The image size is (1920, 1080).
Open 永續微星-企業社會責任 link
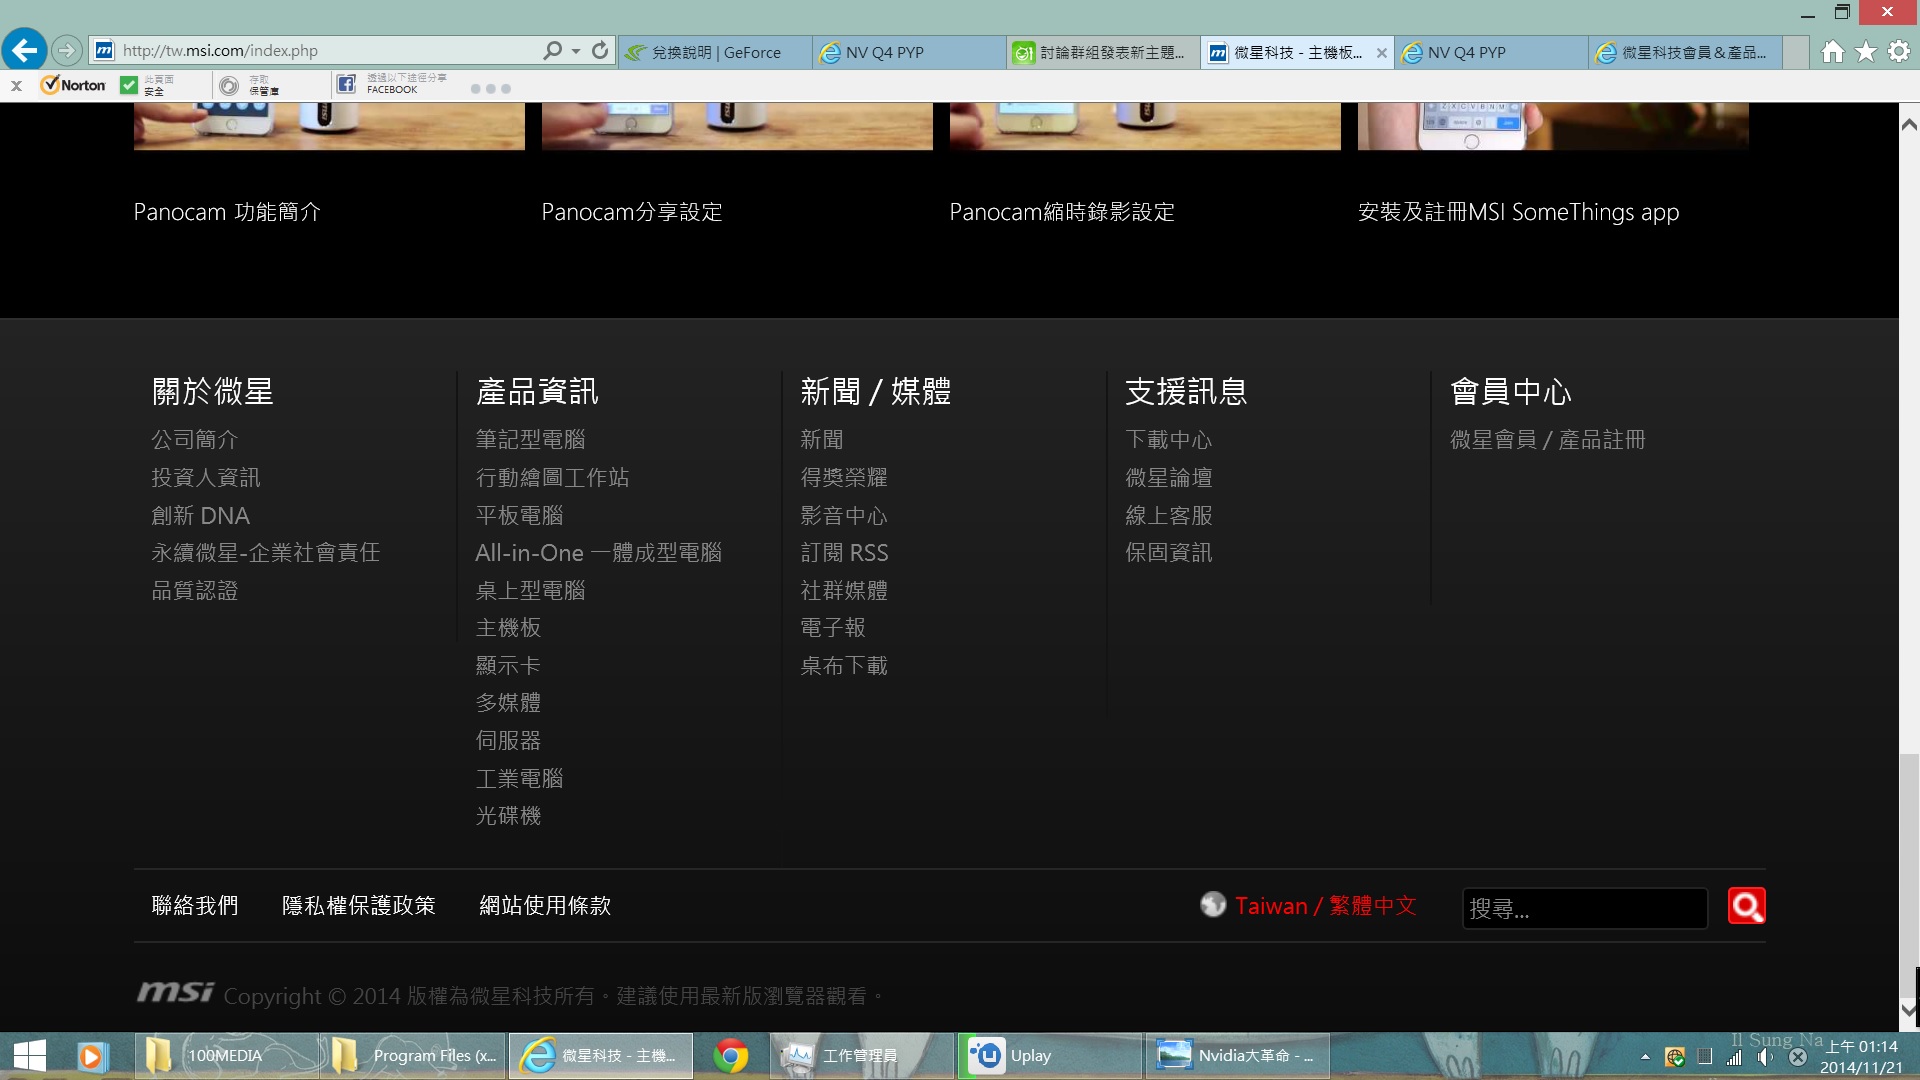pyautogui.click(x=266, y=553)
